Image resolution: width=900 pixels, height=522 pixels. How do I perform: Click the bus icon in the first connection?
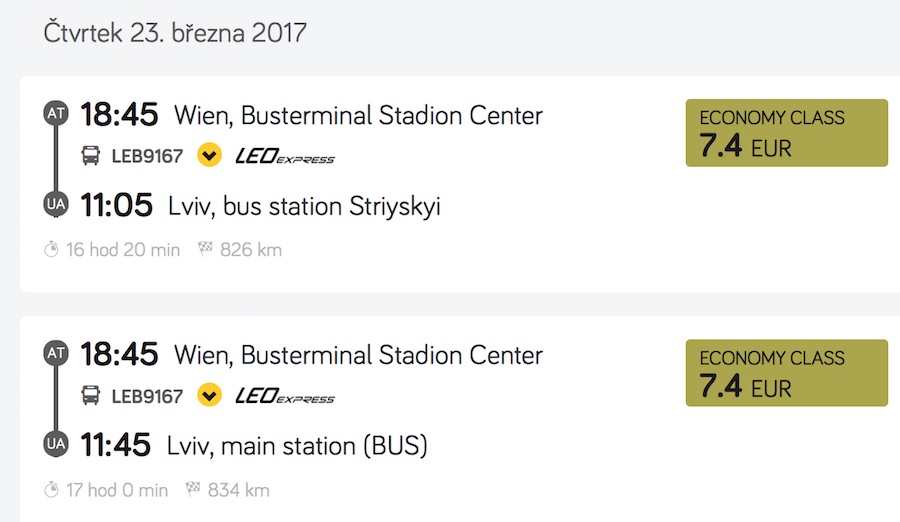point(91,156)
